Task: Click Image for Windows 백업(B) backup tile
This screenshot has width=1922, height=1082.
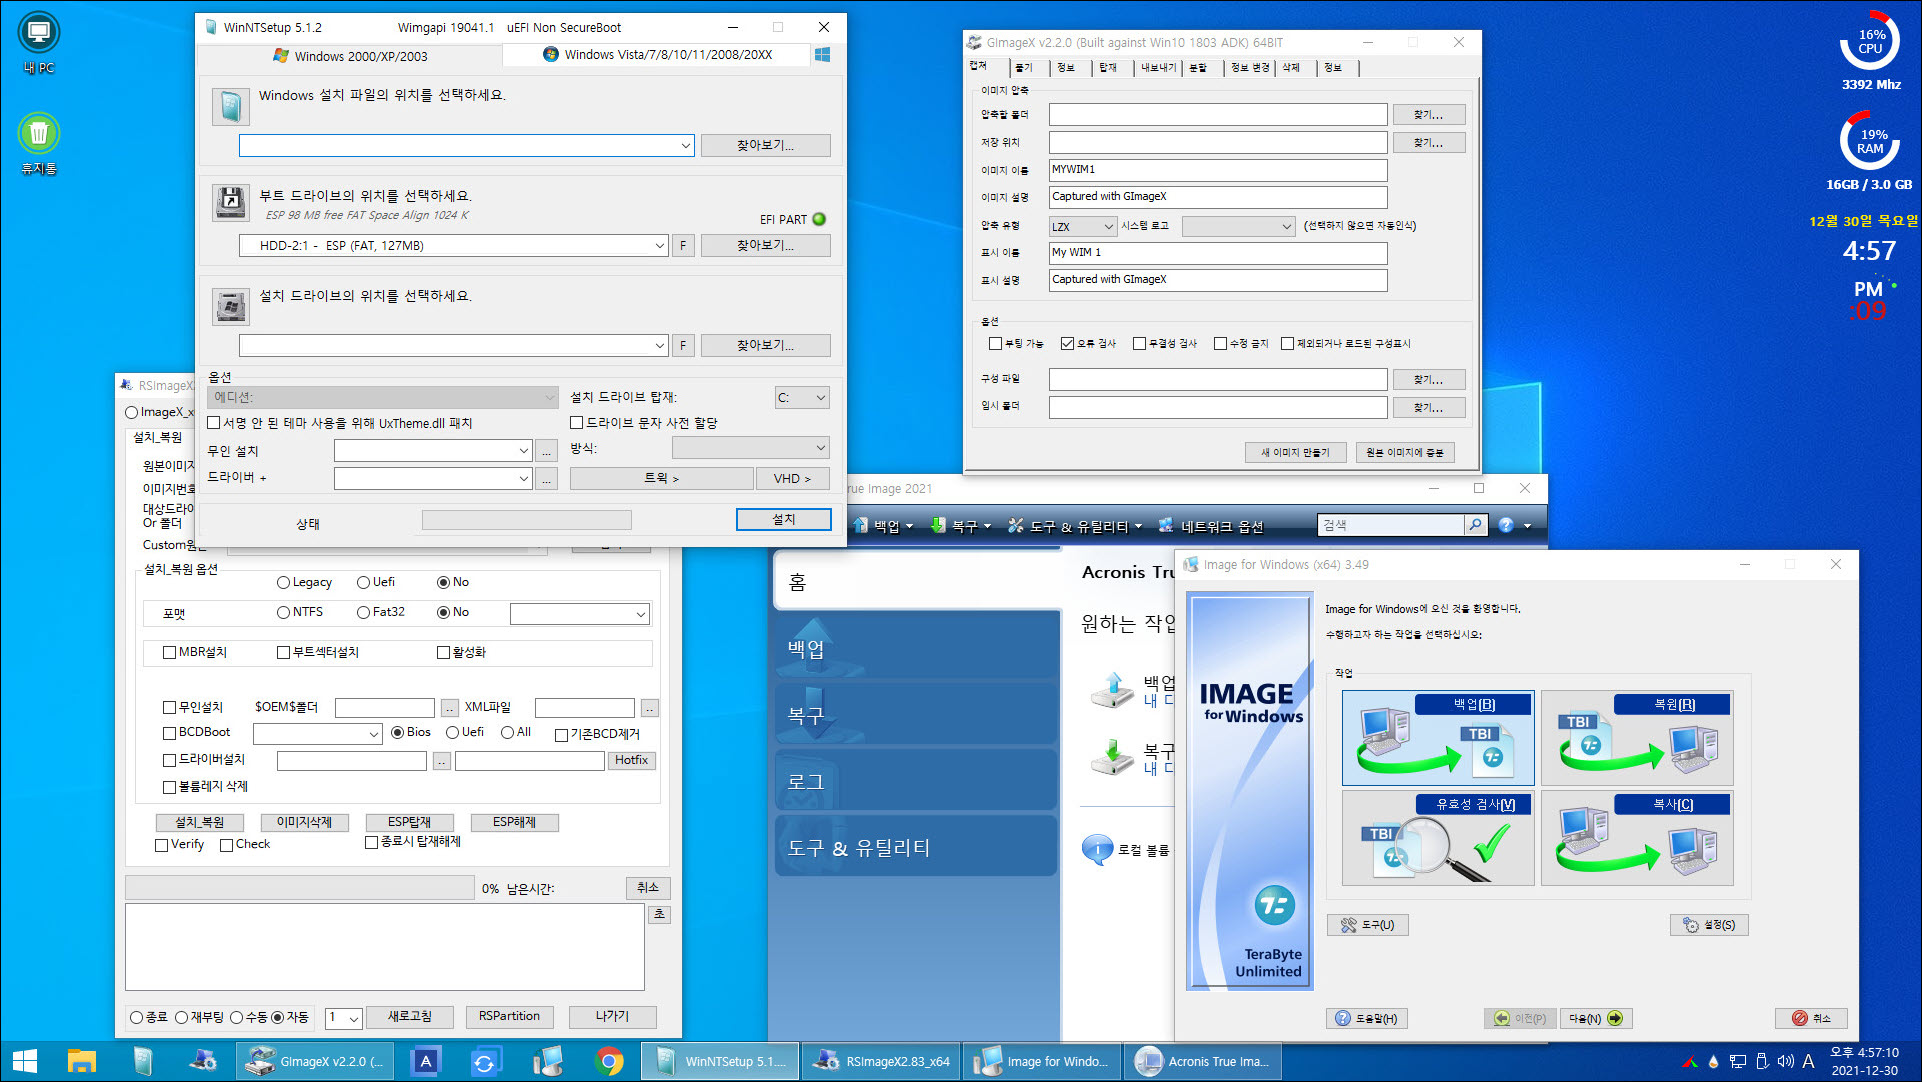Action: (1438, 737)
